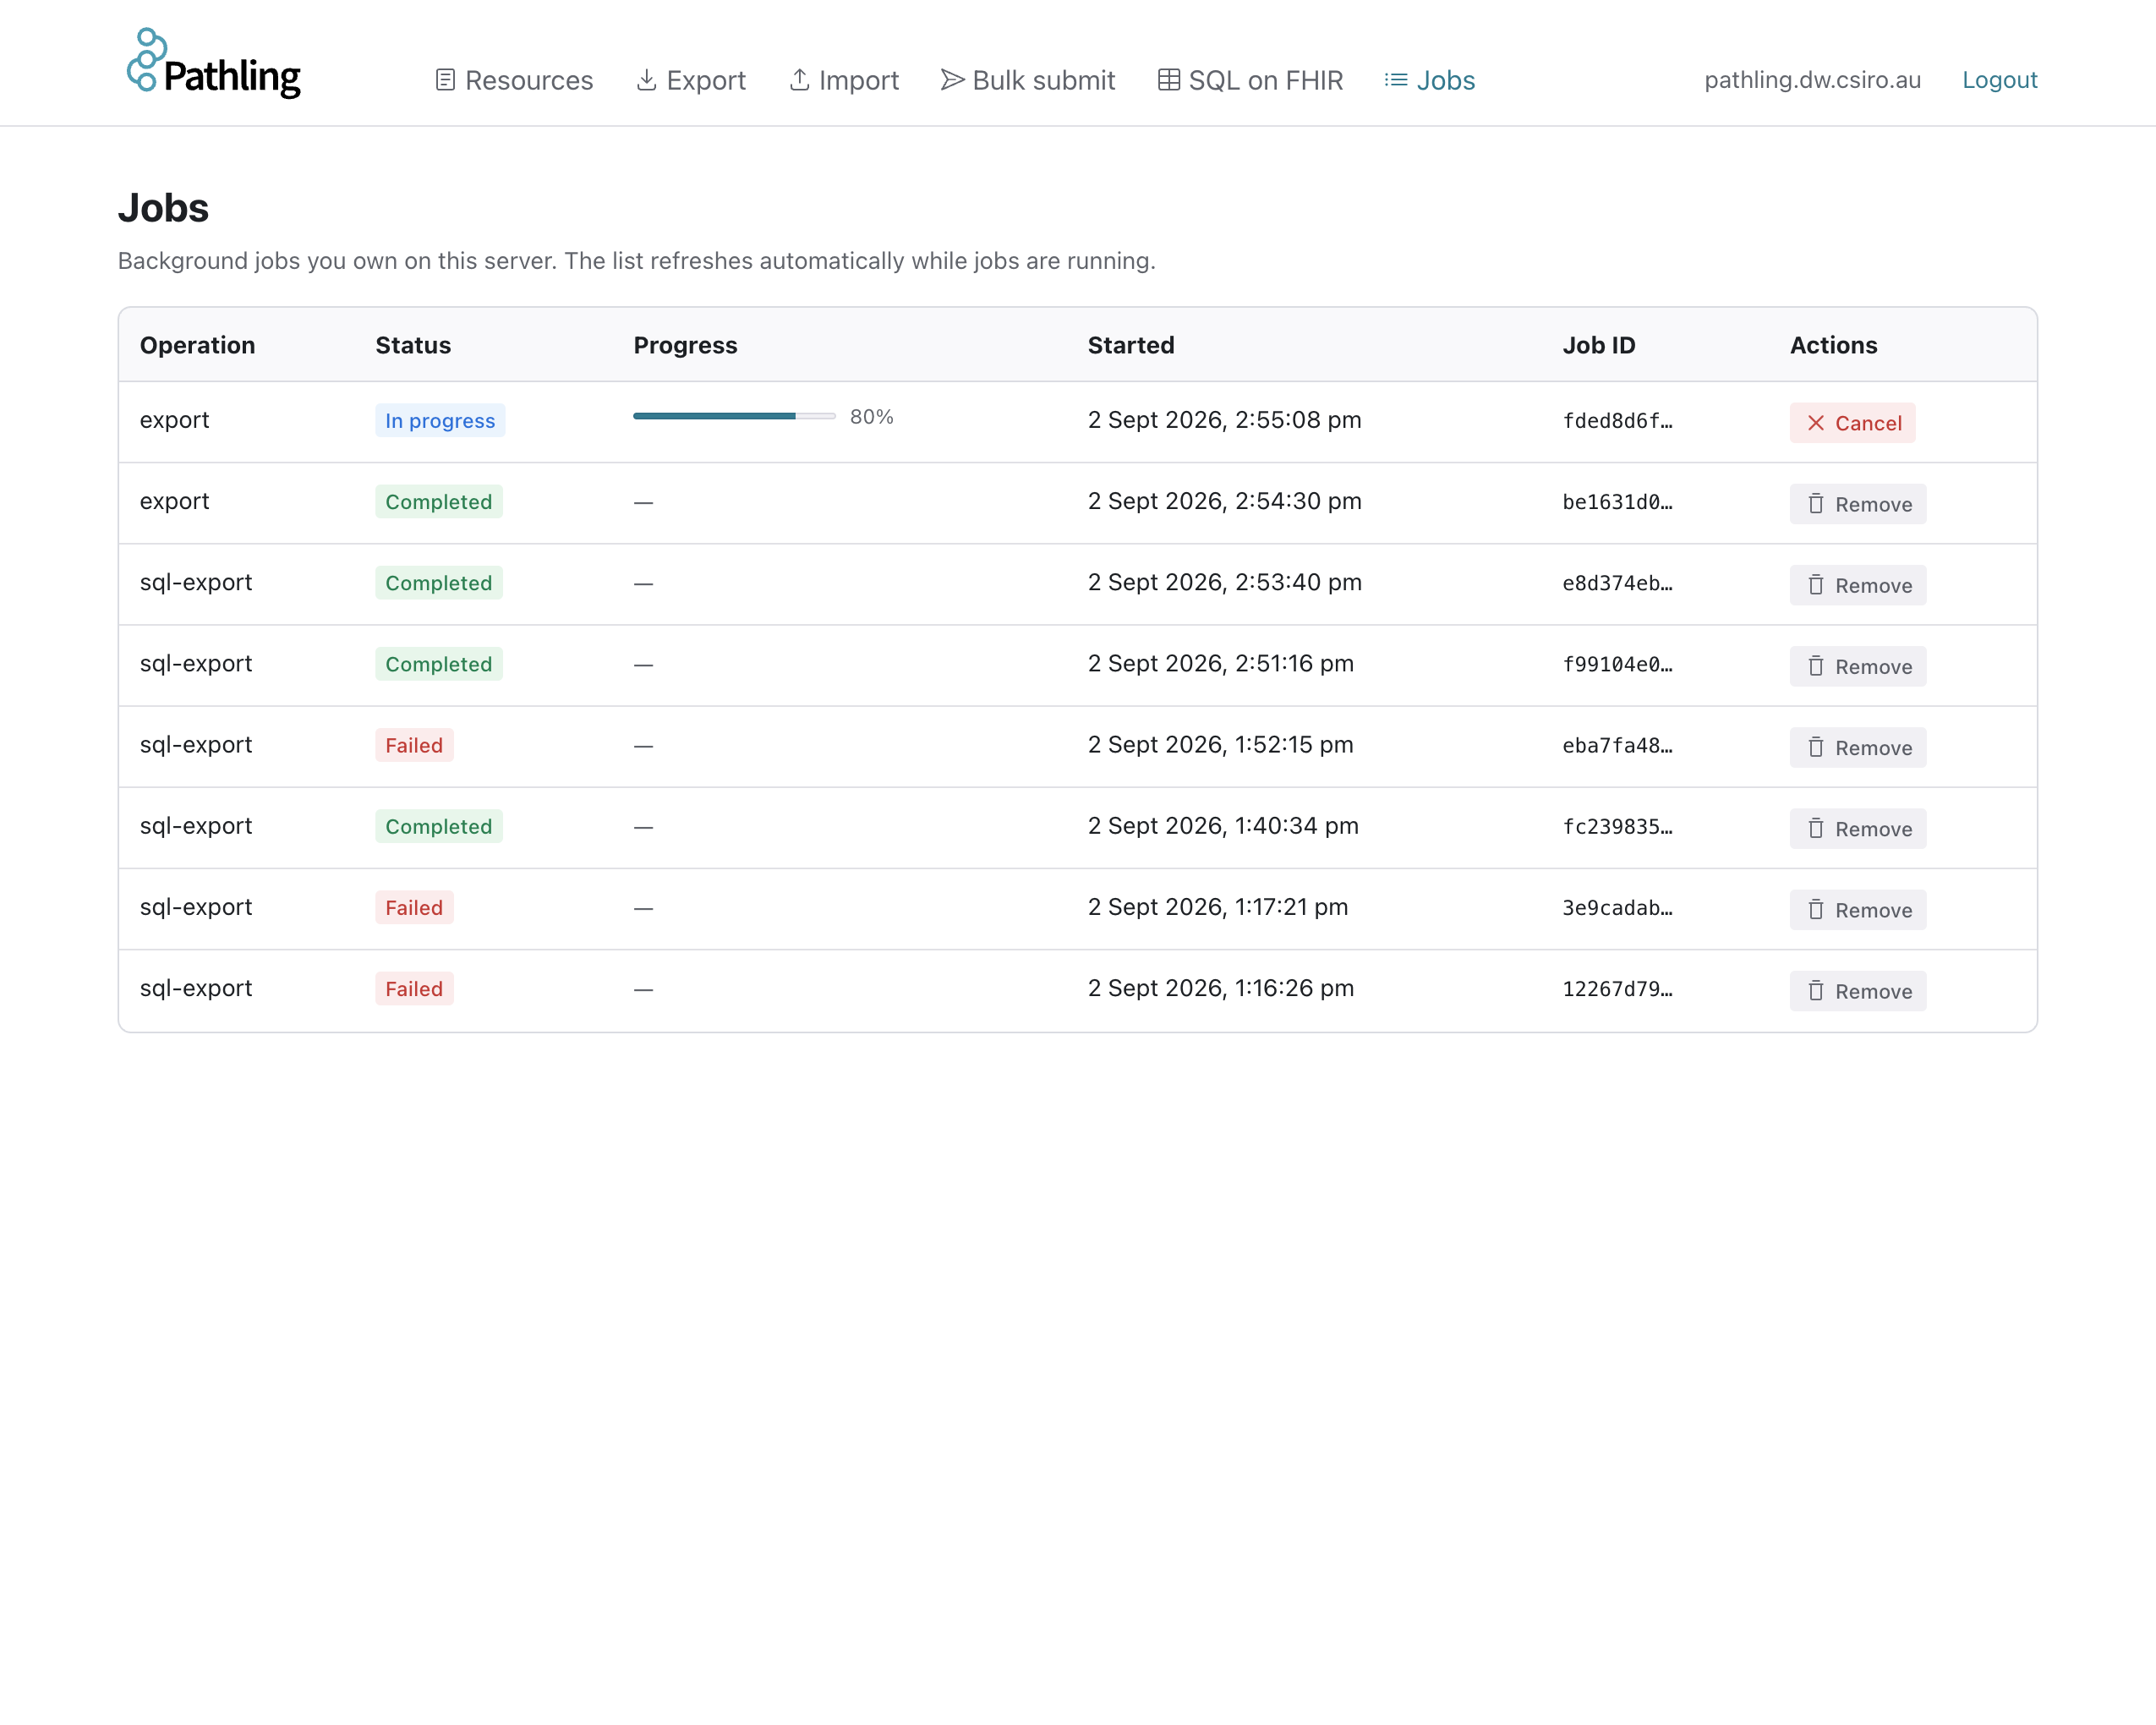Click trash icon for job e8d374eb
The width and height of the screenshot is (2156, 1725).
(1816, 585)
